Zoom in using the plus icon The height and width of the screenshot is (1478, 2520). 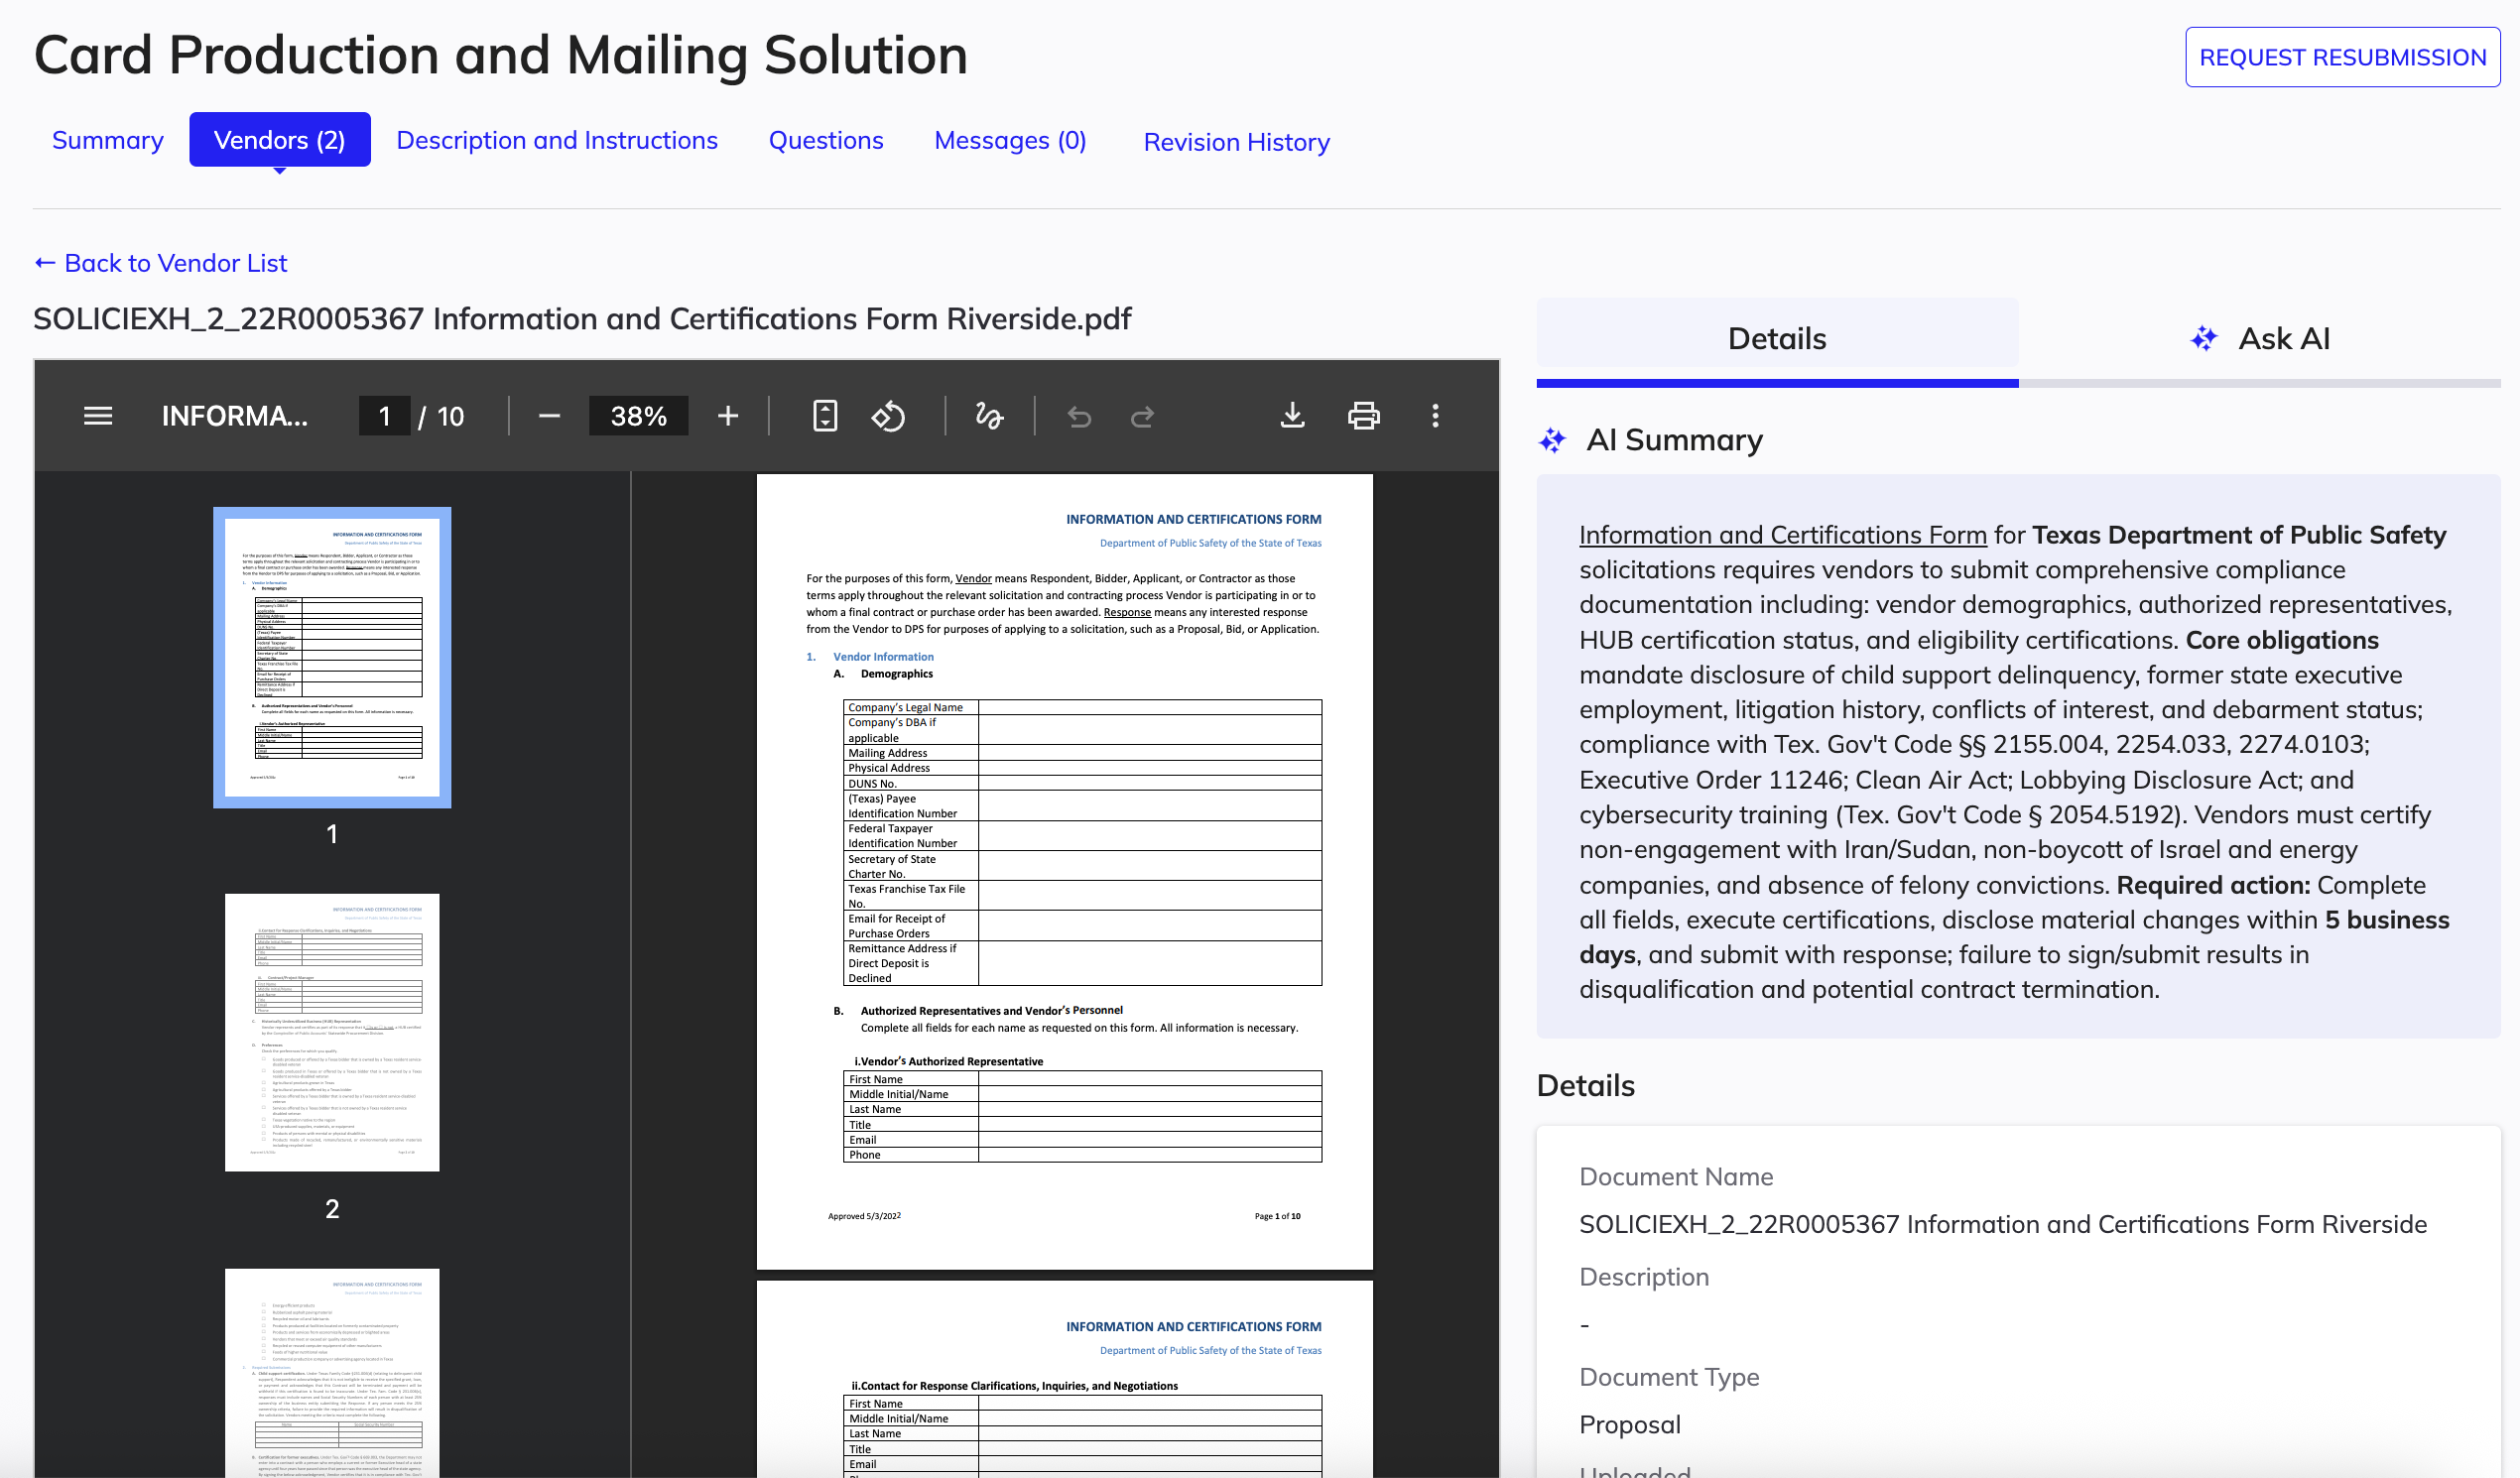click(x=728, y=416)
